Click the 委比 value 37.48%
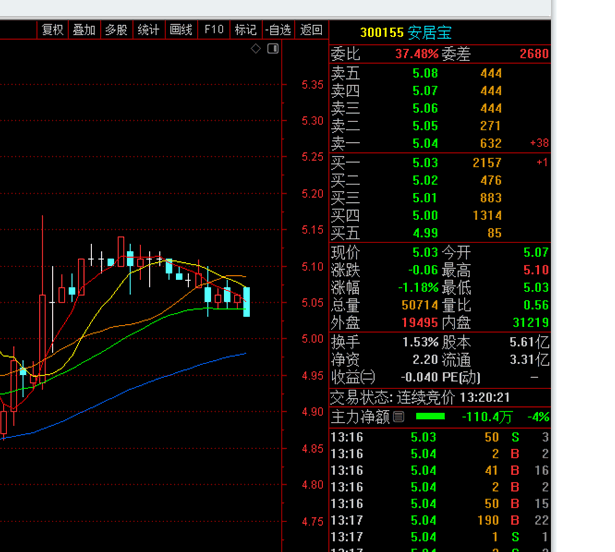Viewport: 615px width, 552px height. coord(417,54)
